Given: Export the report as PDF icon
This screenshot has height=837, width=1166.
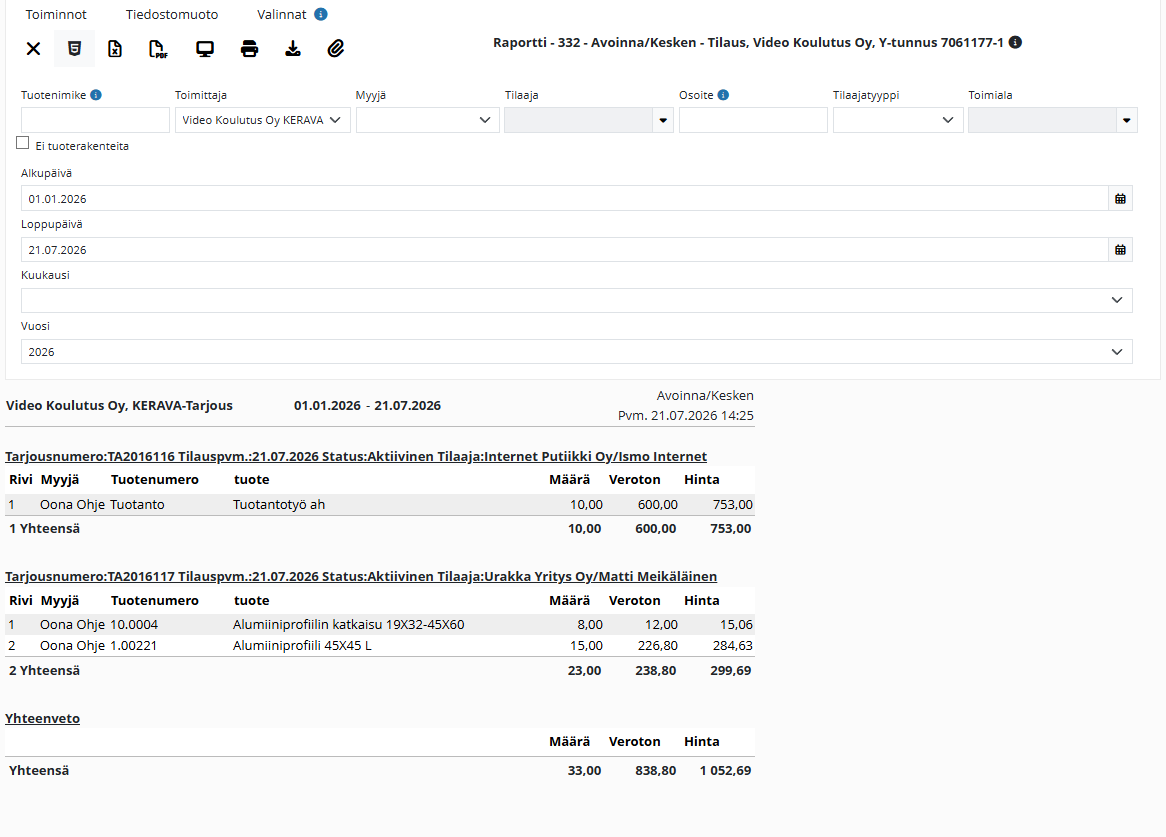Looking at the screenshot, I should [x=158, y=49].
